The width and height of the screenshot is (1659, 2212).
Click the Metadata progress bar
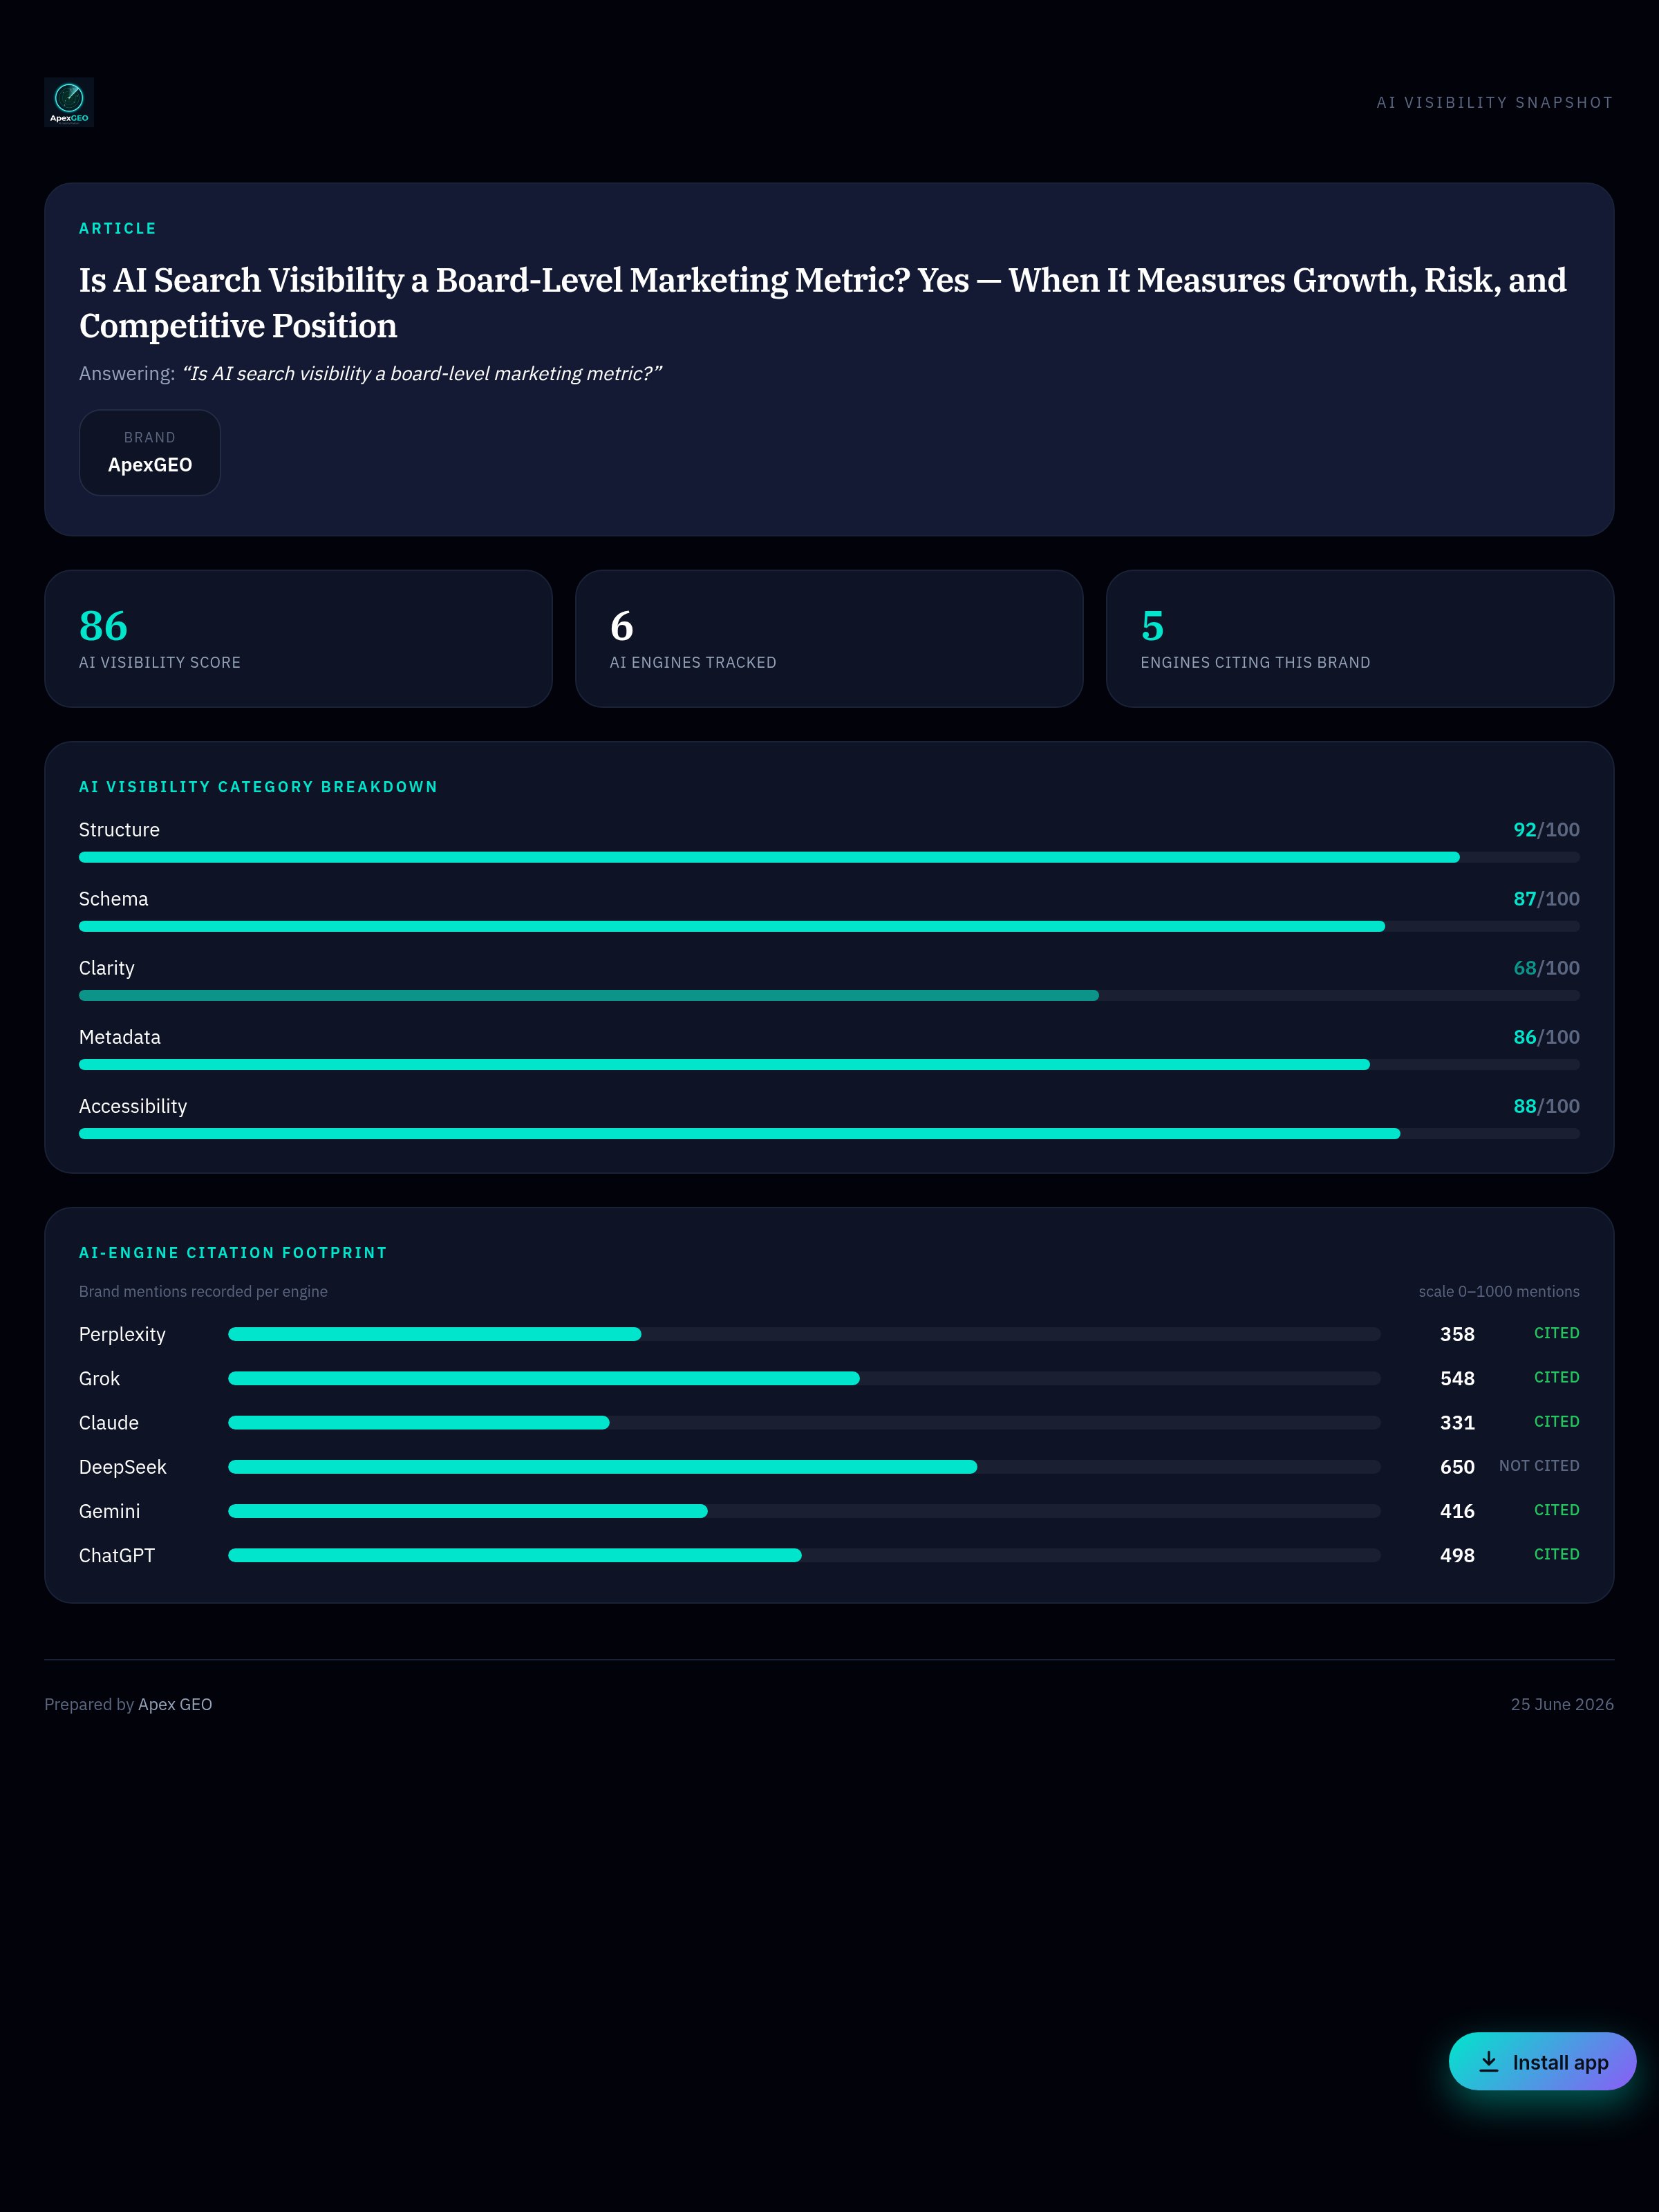[829, 1064]
